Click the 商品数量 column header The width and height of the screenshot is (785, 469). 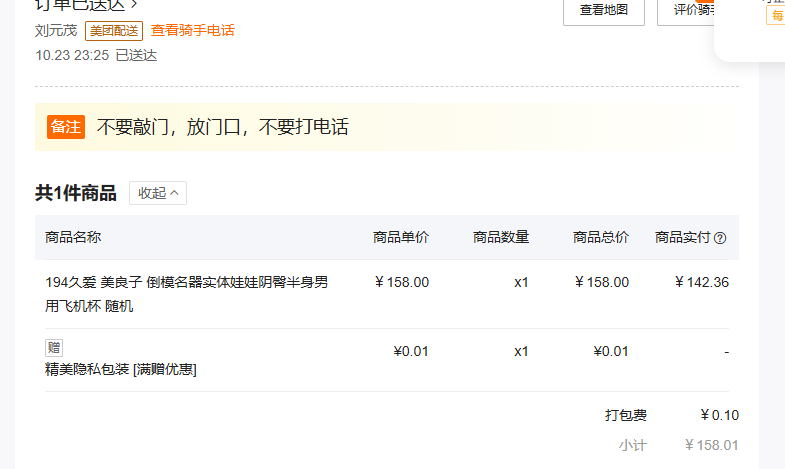point(501,237)
